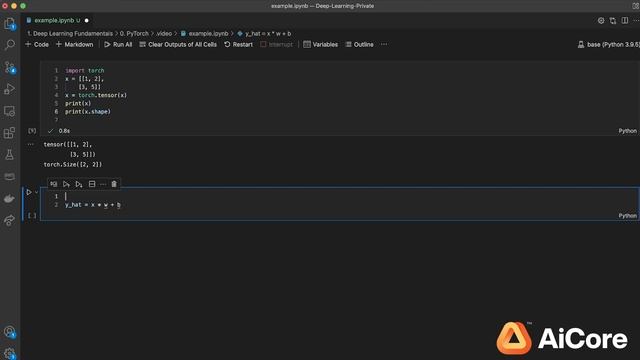Click the unsaved dot on the example.ipynb tab
Screen dimensions: 640x360
pyautogui.click(x=87, y=20)
